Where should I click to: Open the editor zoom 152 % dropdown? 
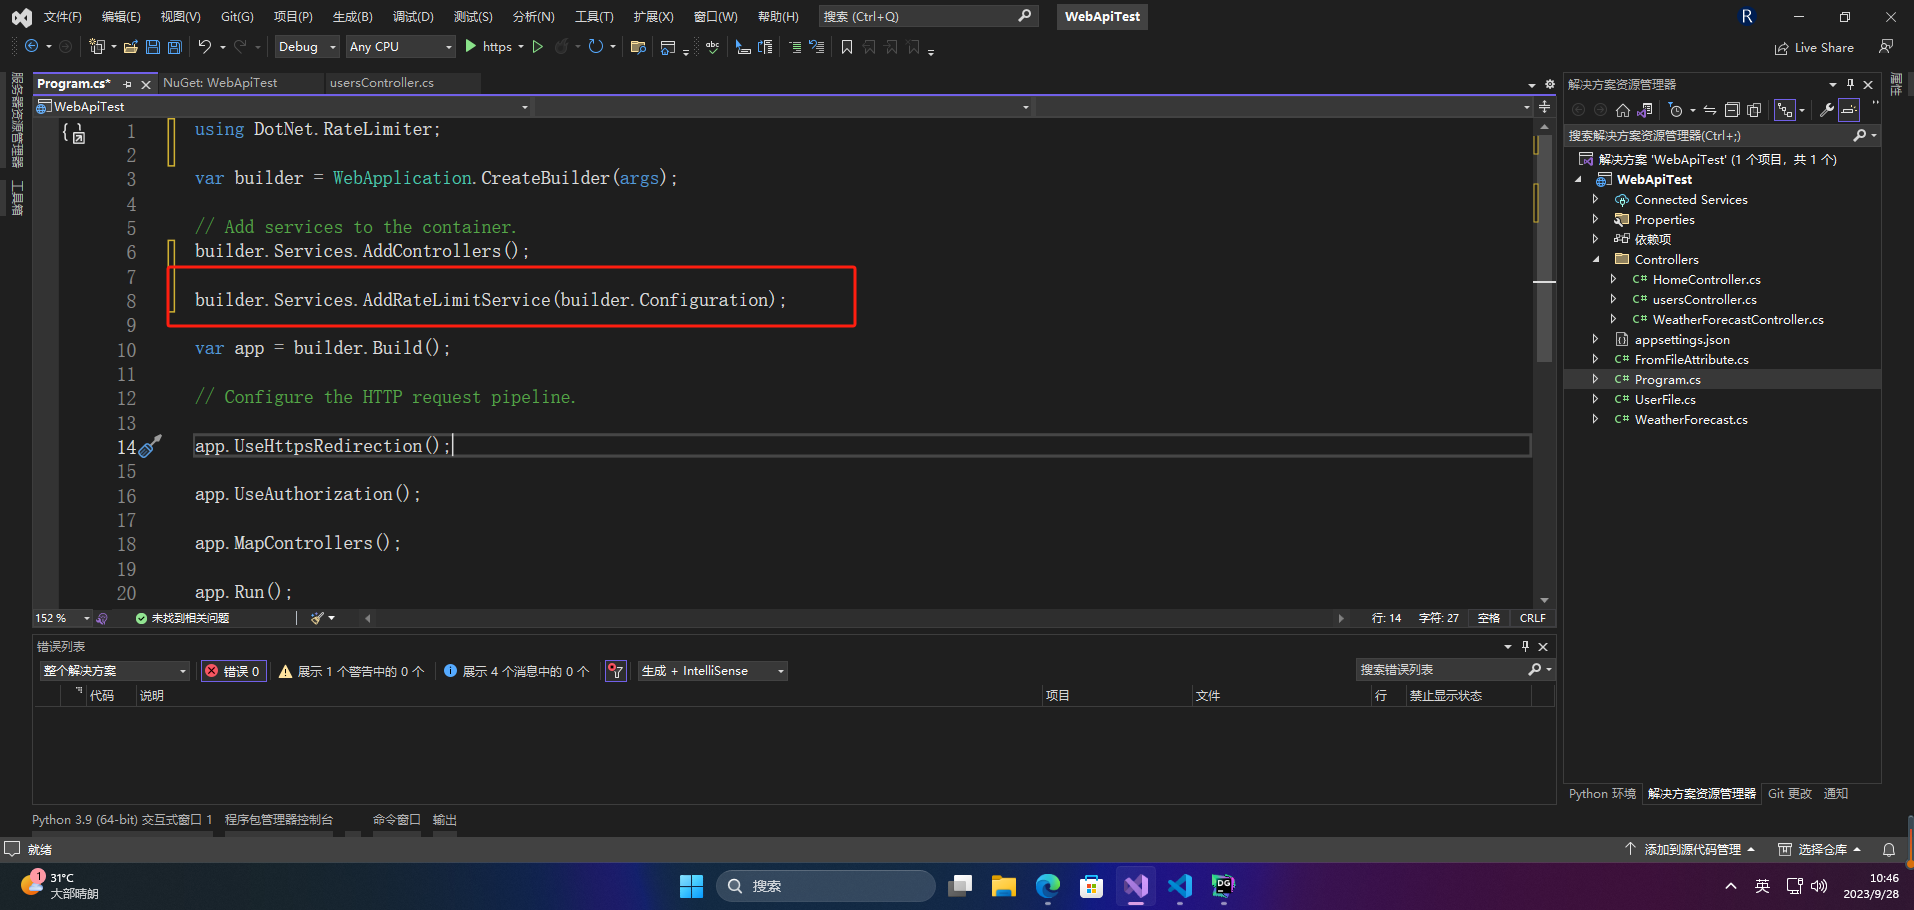tap(62, 618)
